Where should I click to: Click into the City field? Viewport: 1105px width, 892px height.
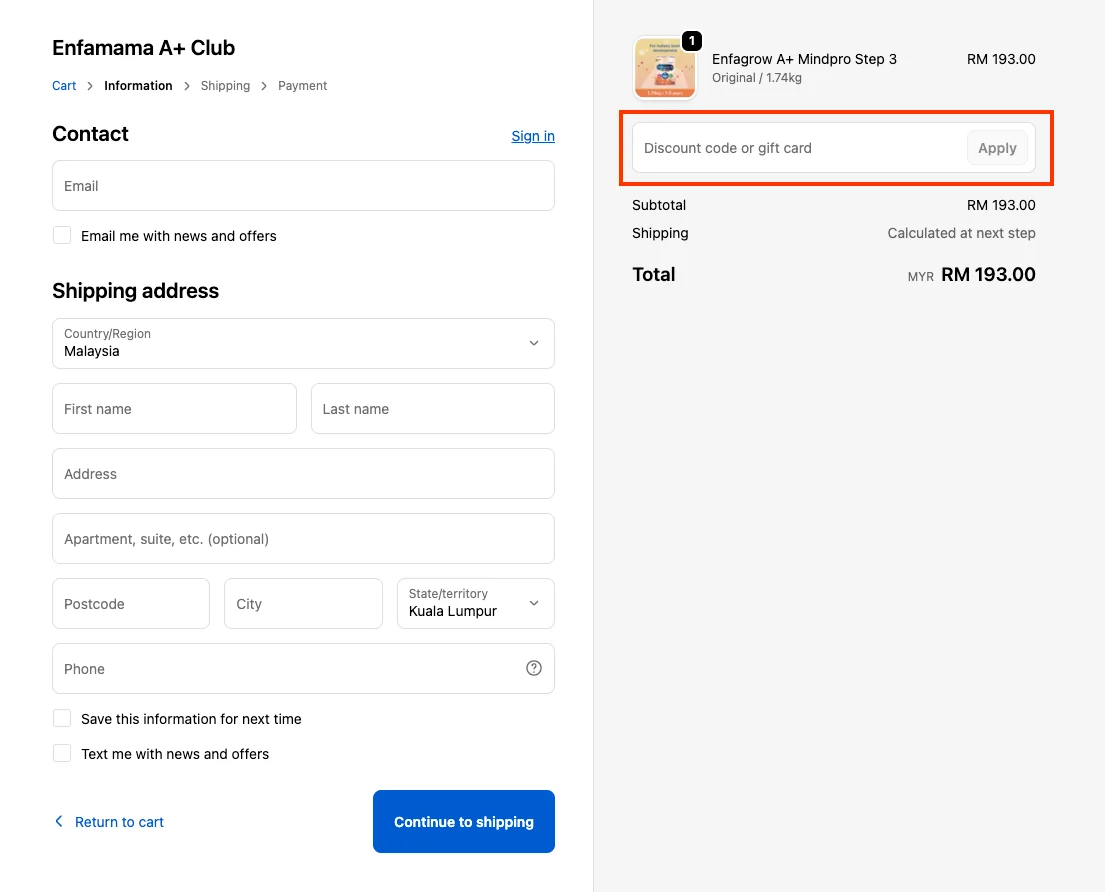303,603
